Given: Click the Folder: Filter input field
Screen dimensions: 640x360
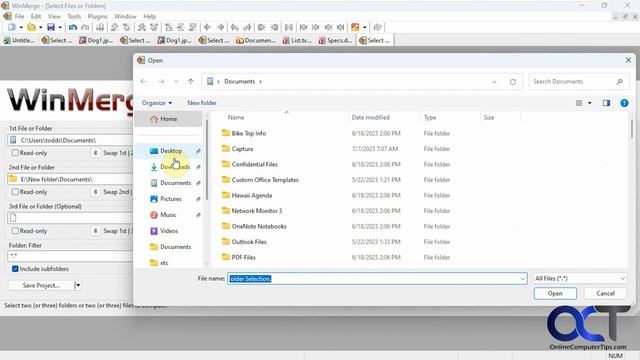Looking at the screenshot, I should tap(69, 256).
